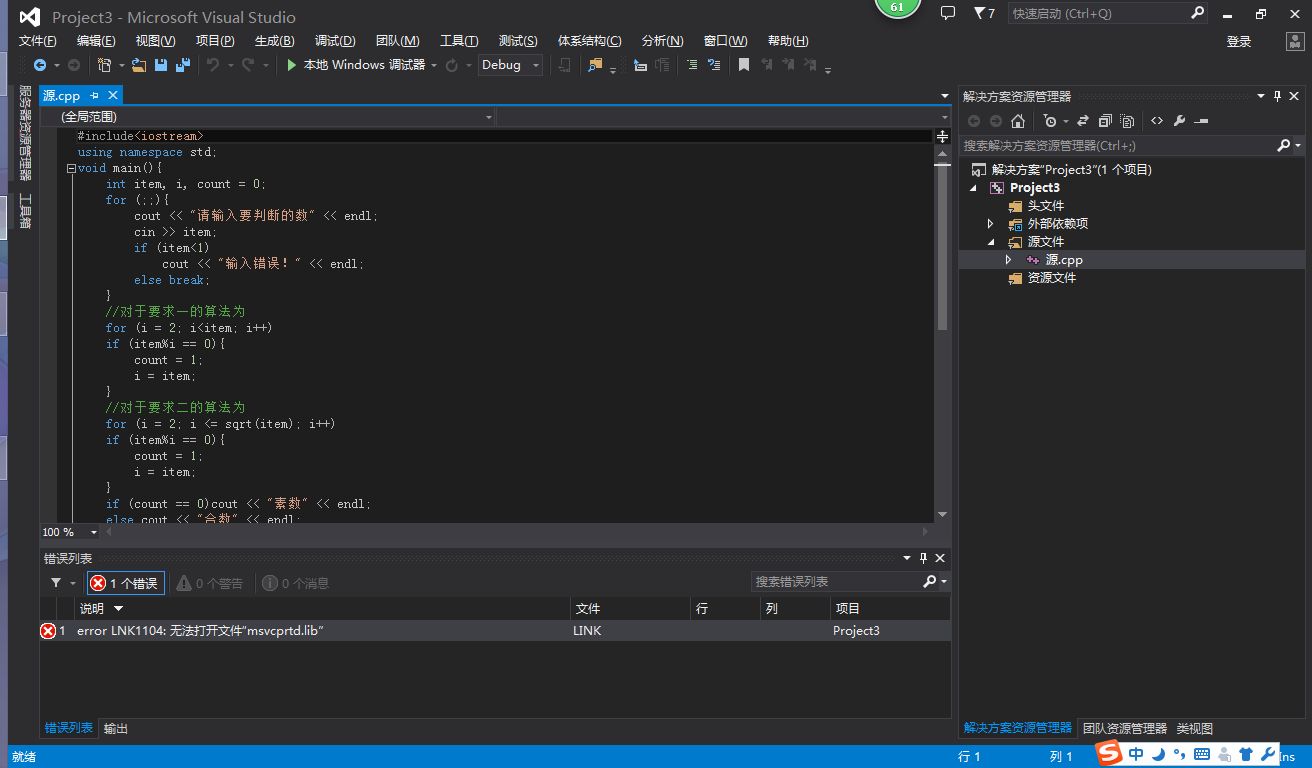Screen dimensions: 1312x768
Task: Click the 1 个错误 filter button
Action: 124,582
